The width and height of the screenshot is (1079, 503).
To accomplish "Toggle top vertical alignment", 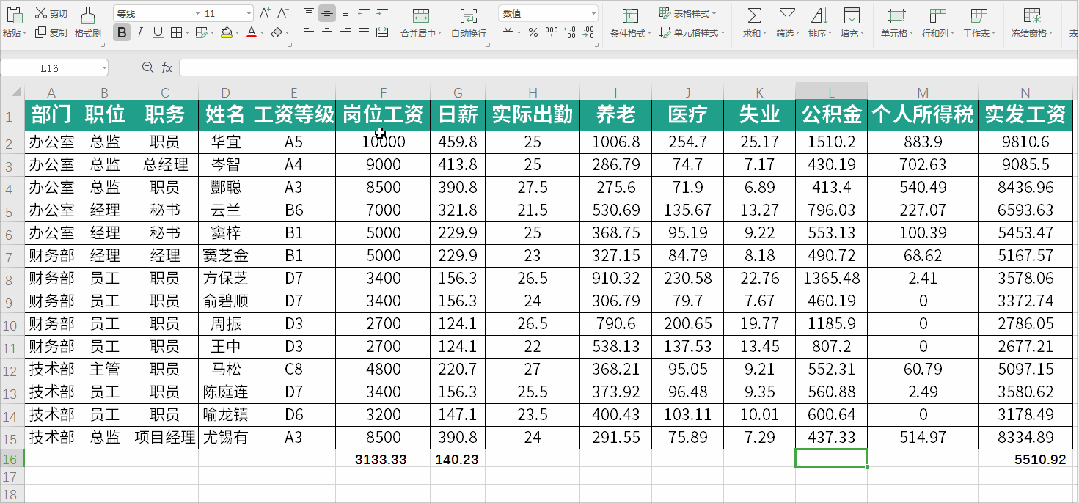I will pyautogui.click(x=309, y=13).
